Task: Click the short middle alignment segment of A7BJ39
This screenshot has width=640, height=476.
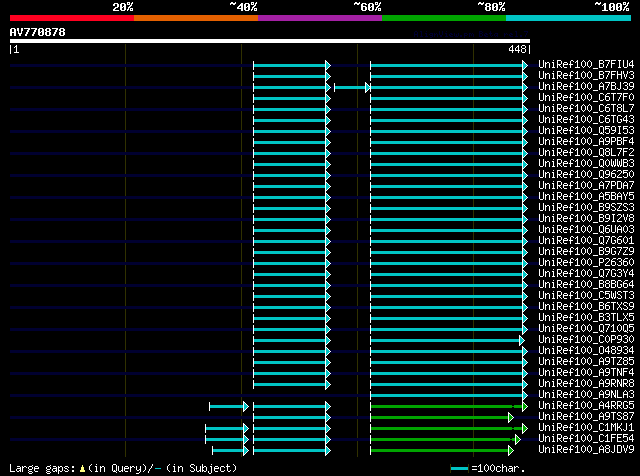Action: click(x=352, y=87)
